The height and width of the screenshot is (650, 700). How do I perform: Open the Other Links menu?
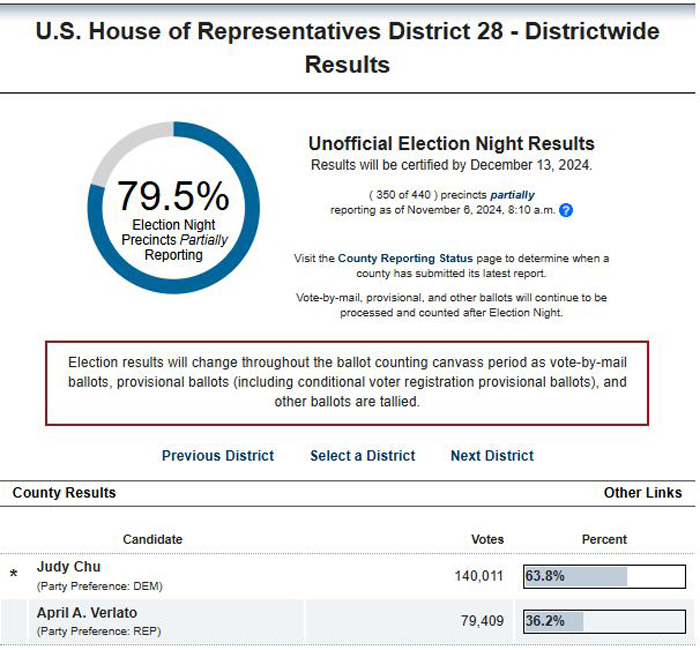(642, 493)
